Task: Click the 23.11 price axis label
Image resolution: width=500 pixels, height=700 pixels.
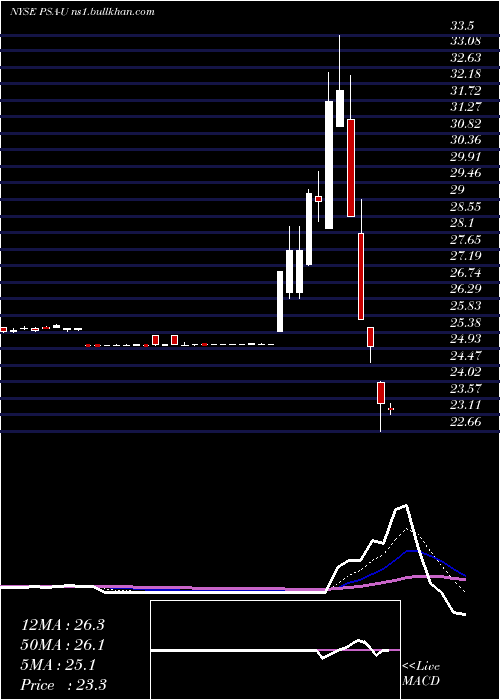Action: click(465, 404)
